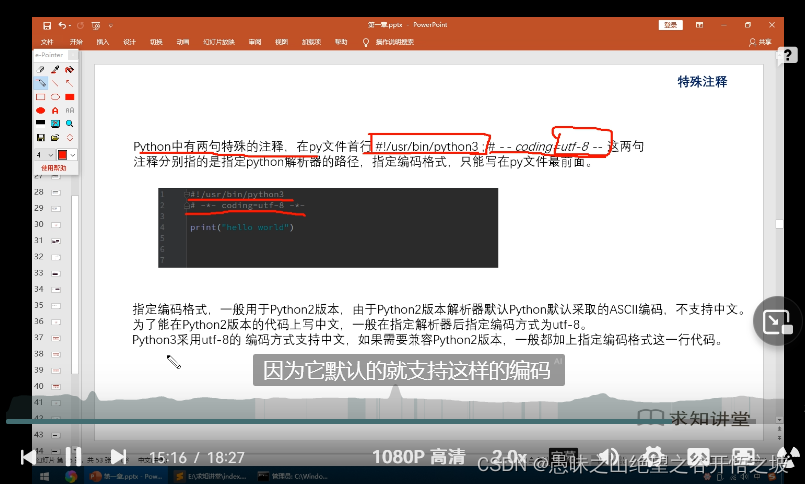Screen dimensions: 805x484
Task: Click the floppy disk save icon in e-Pointer
Action: (41, 138)
